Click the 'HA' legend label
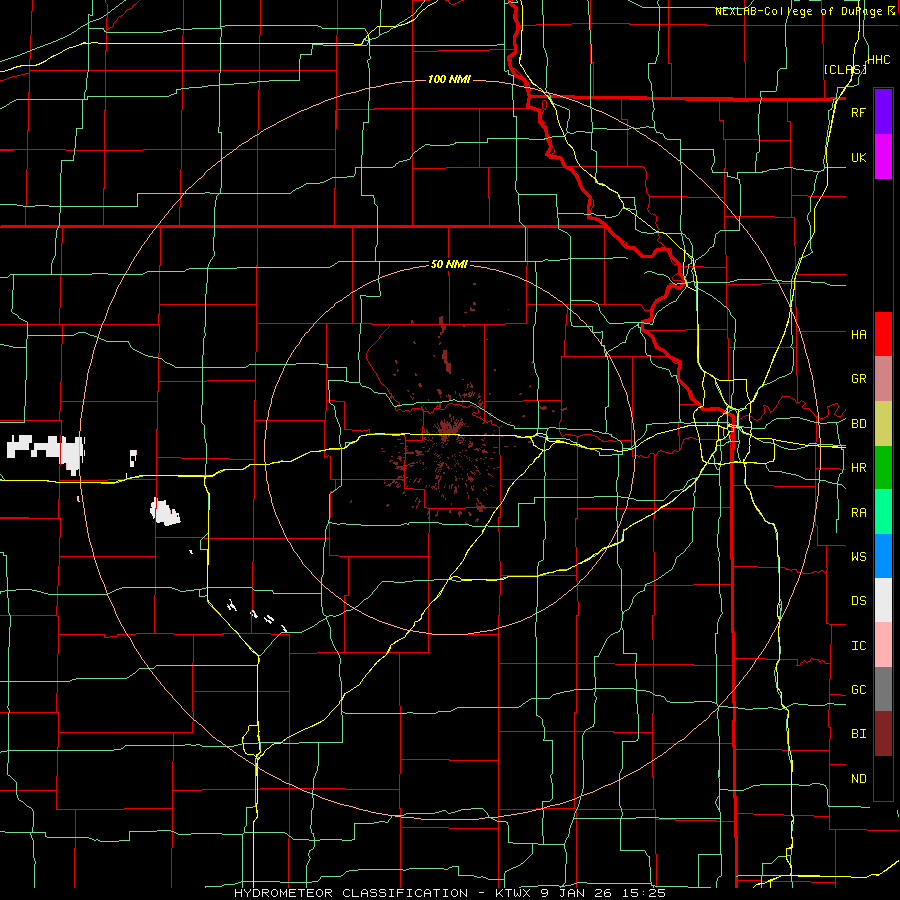The height and width of the screenshot is (900, 900). tap(858, 334)
